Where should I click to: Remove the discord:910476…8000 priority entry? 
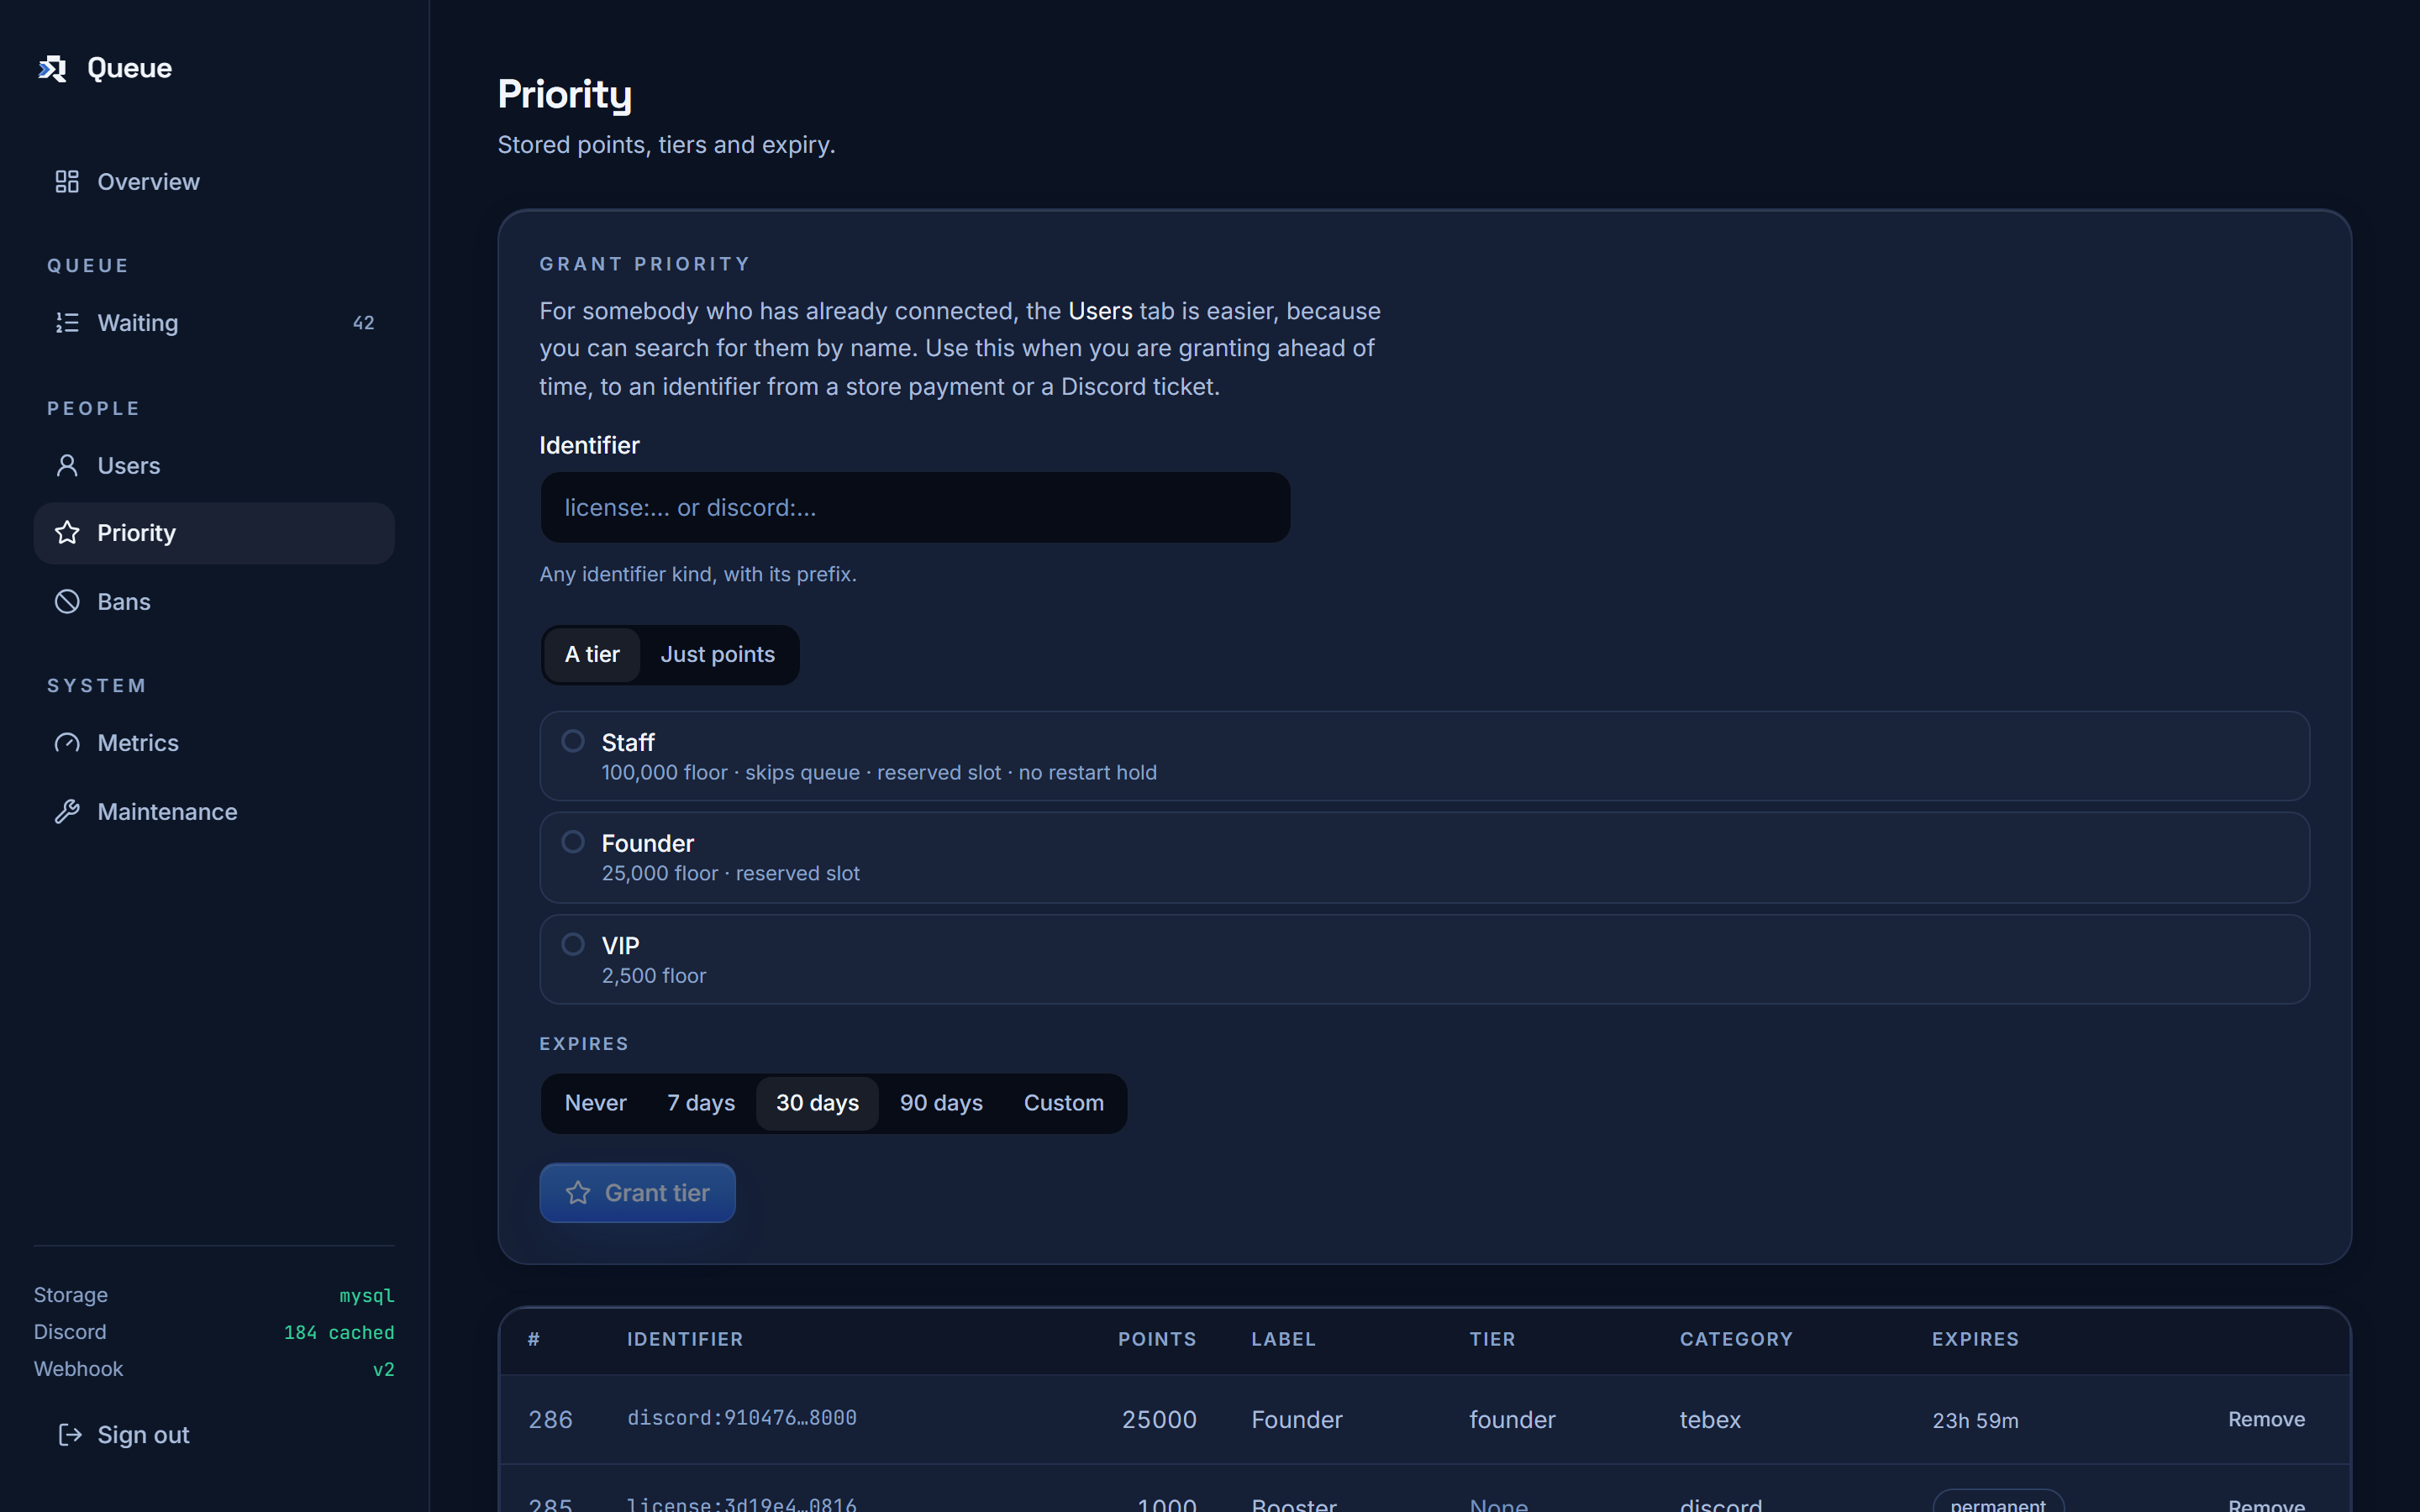tap(2266, 1420)
